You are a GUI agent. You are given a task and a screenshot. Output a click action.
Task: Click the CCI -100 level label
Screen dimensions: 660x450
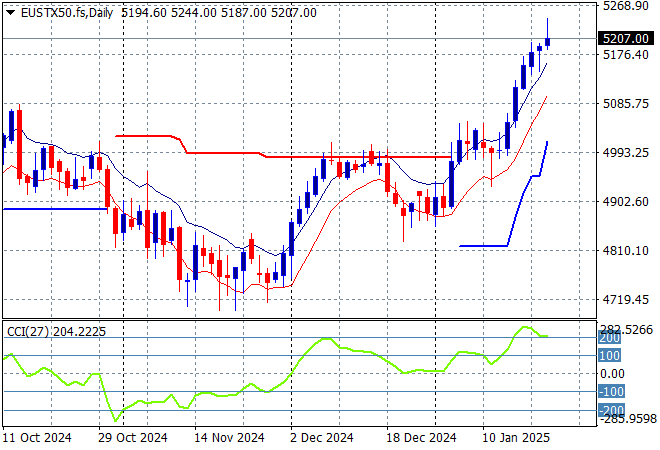(x=611, y=392)
